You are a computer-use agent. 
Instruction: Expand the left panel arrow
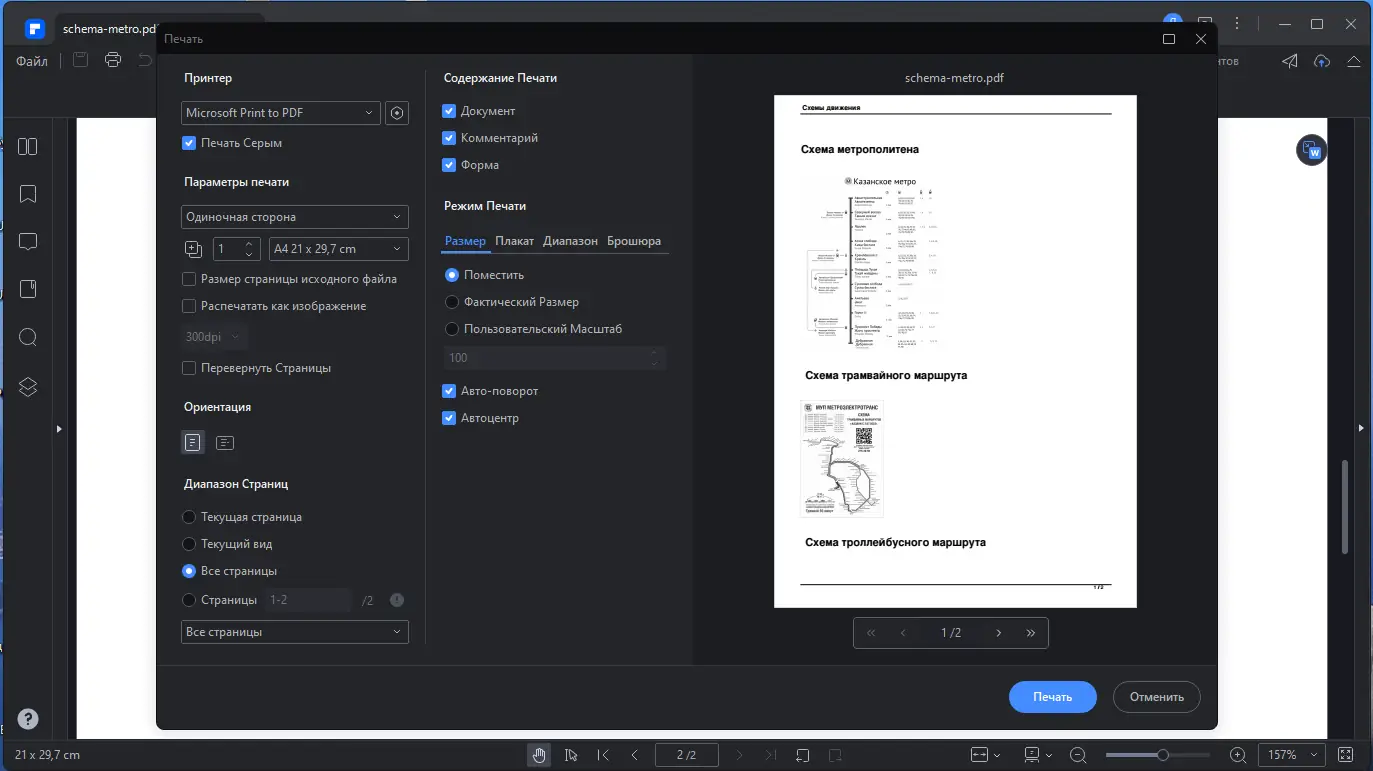tap(59, 428)
